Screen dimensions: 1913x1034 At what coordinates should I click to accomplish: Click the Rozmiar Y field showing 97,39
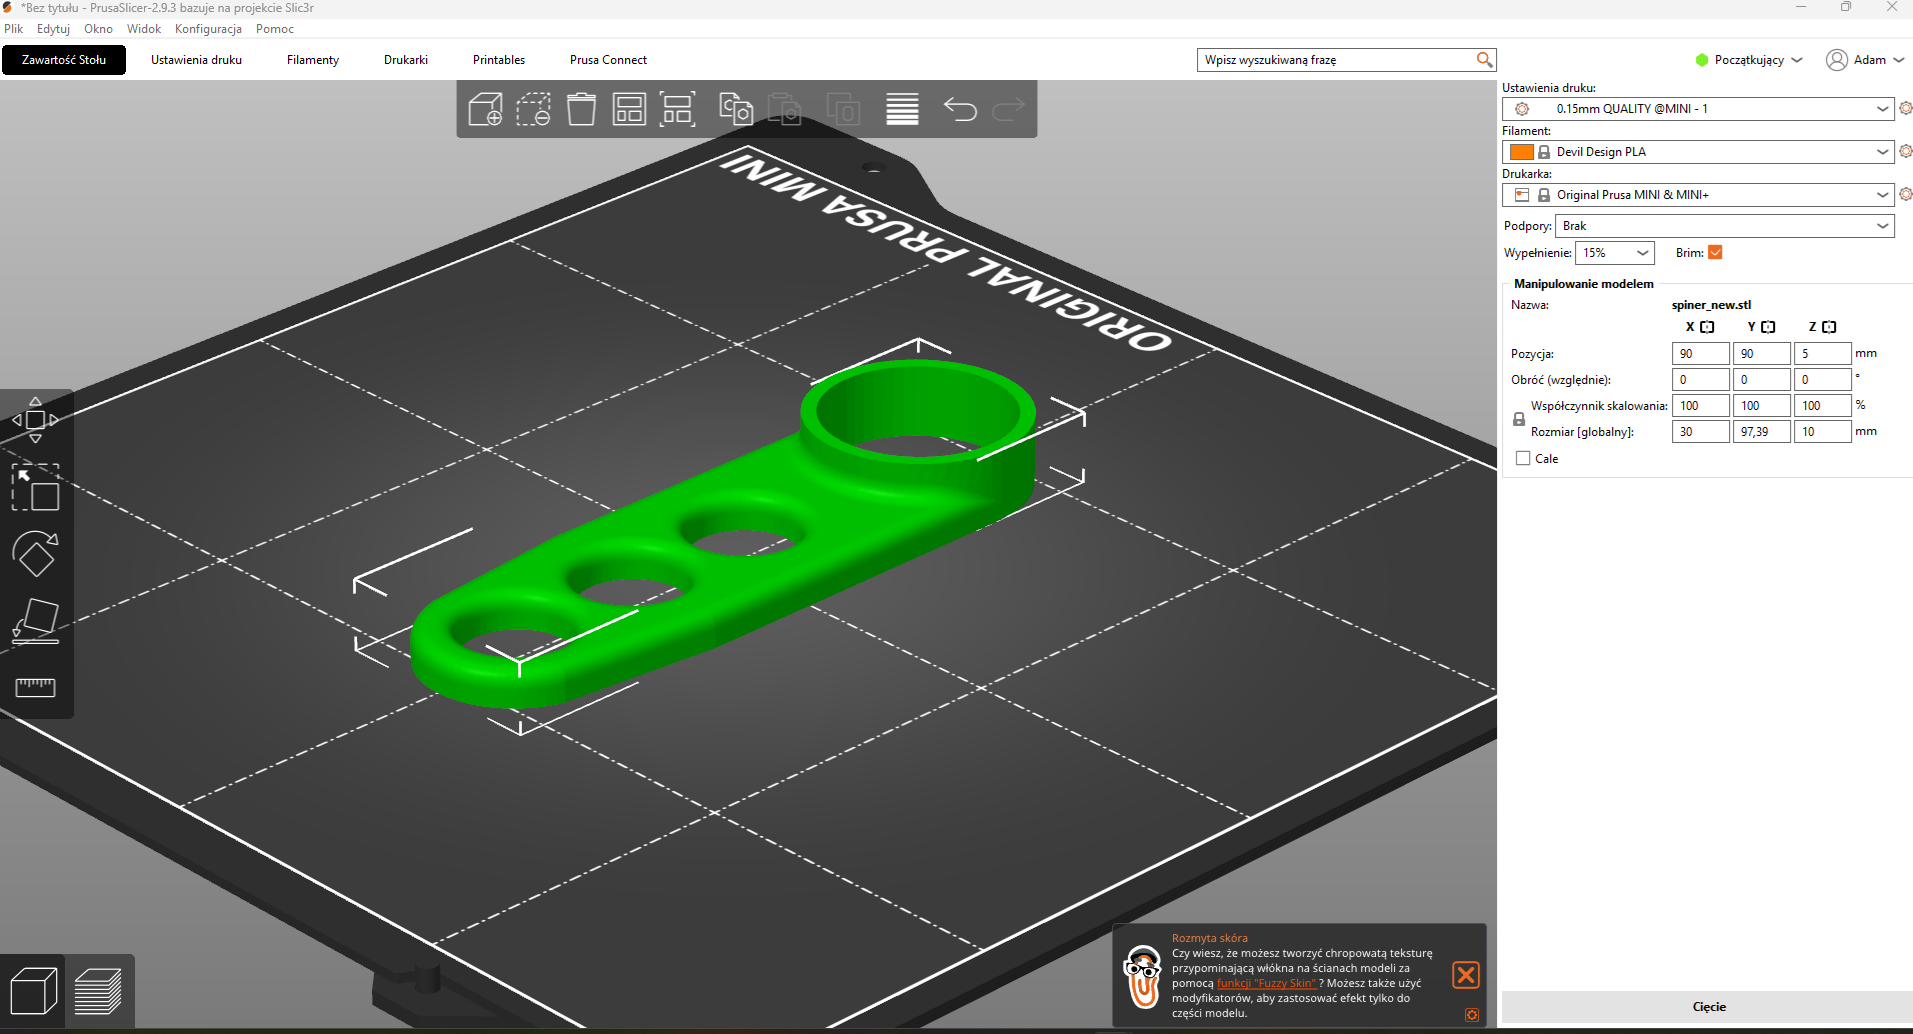tap(1761, 432)
